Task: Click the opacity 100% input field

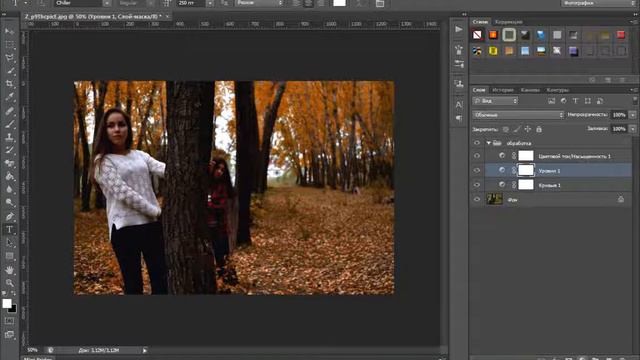Action: click(619, 115)
